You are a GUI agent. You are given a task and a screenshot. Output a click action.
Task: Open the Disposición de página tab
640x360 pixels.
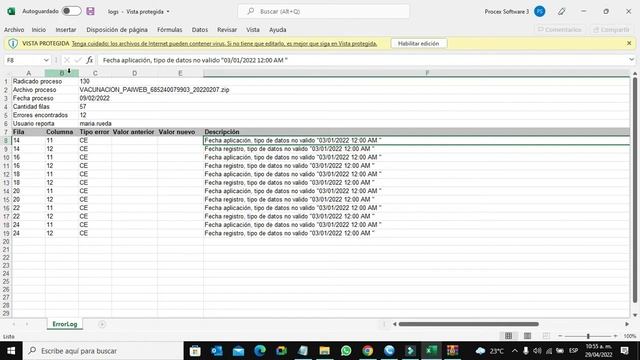tap(117, 30)
